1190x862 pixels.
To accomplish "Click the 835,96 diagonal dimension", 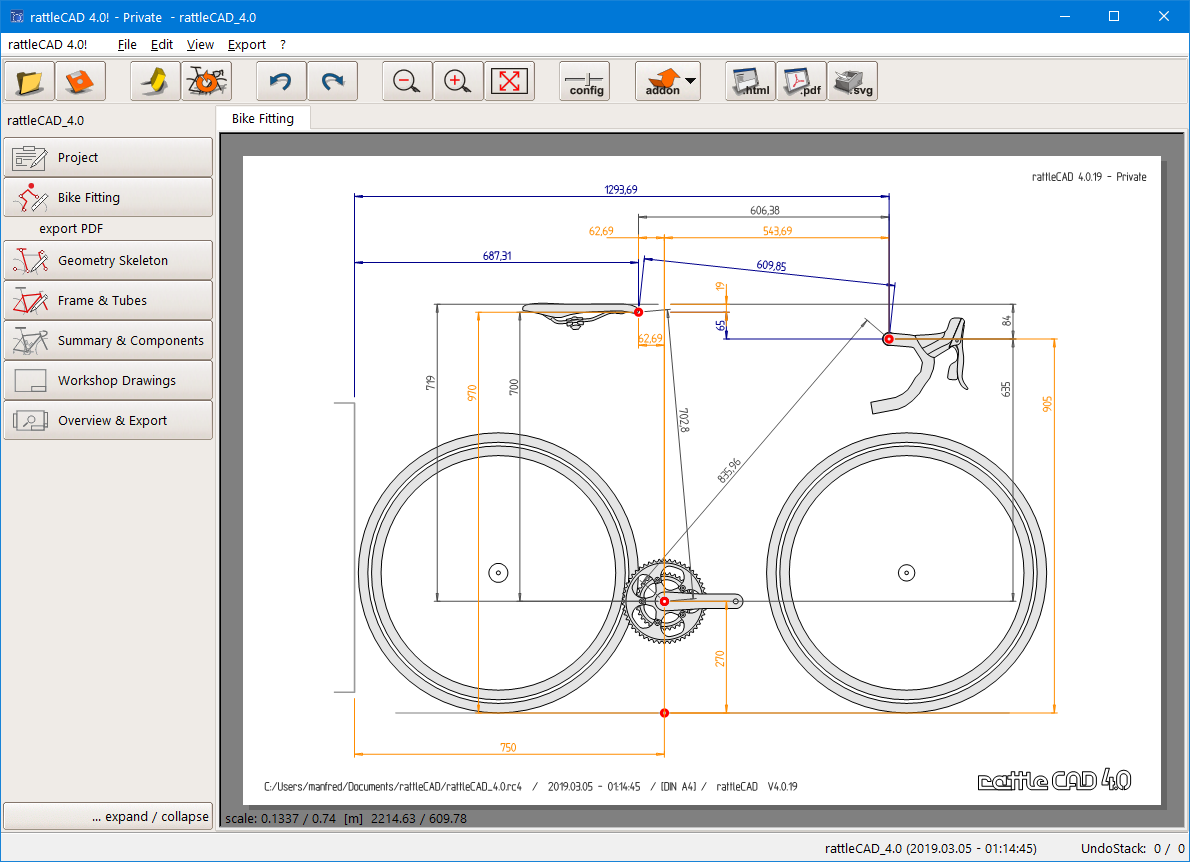I will tap(729, 470).
